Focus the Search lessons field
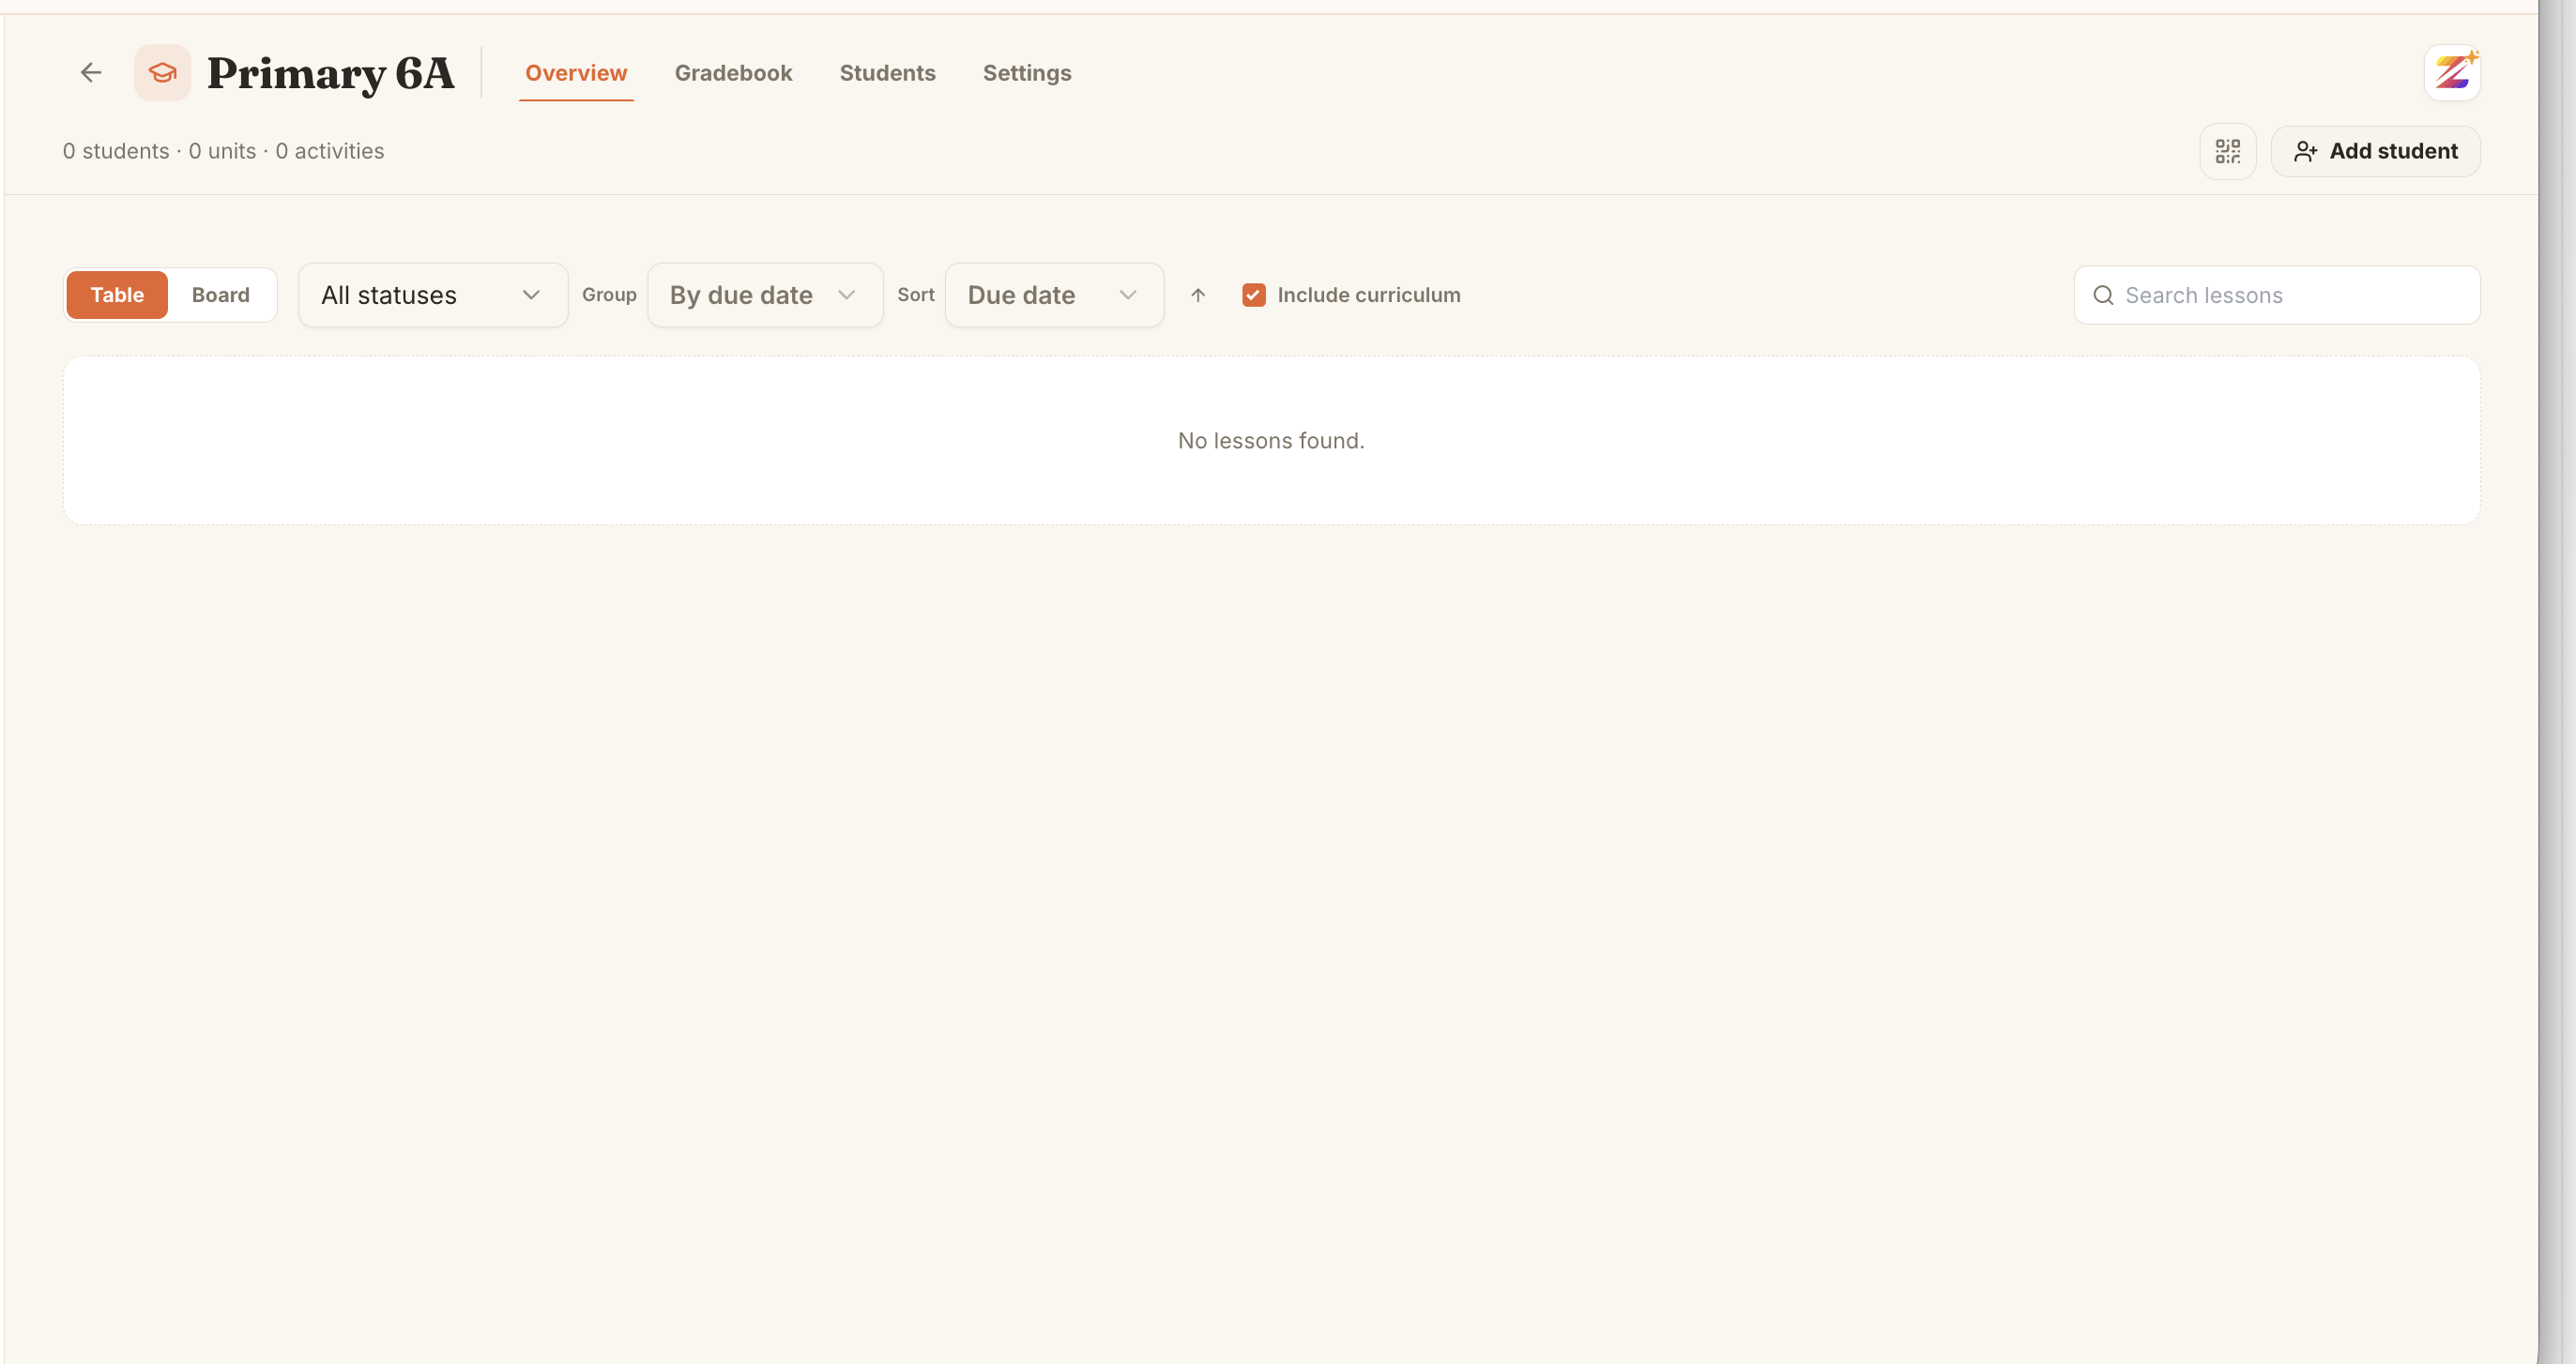 2277,295
